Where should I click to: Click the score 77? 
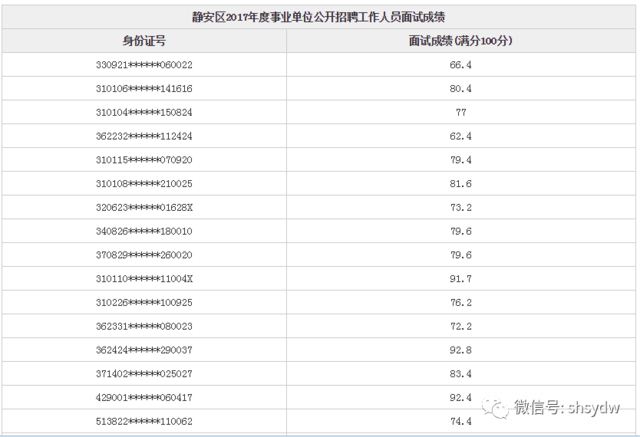pos(461,112)
